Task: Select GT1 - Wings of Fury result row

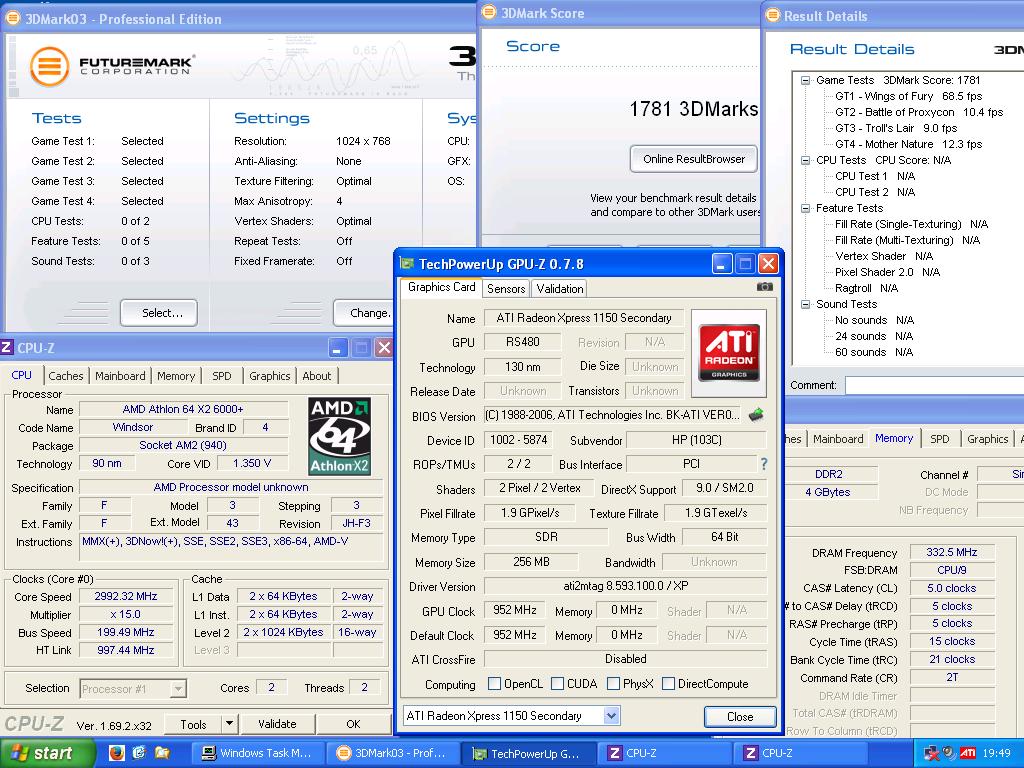Action: click(908, 96)
